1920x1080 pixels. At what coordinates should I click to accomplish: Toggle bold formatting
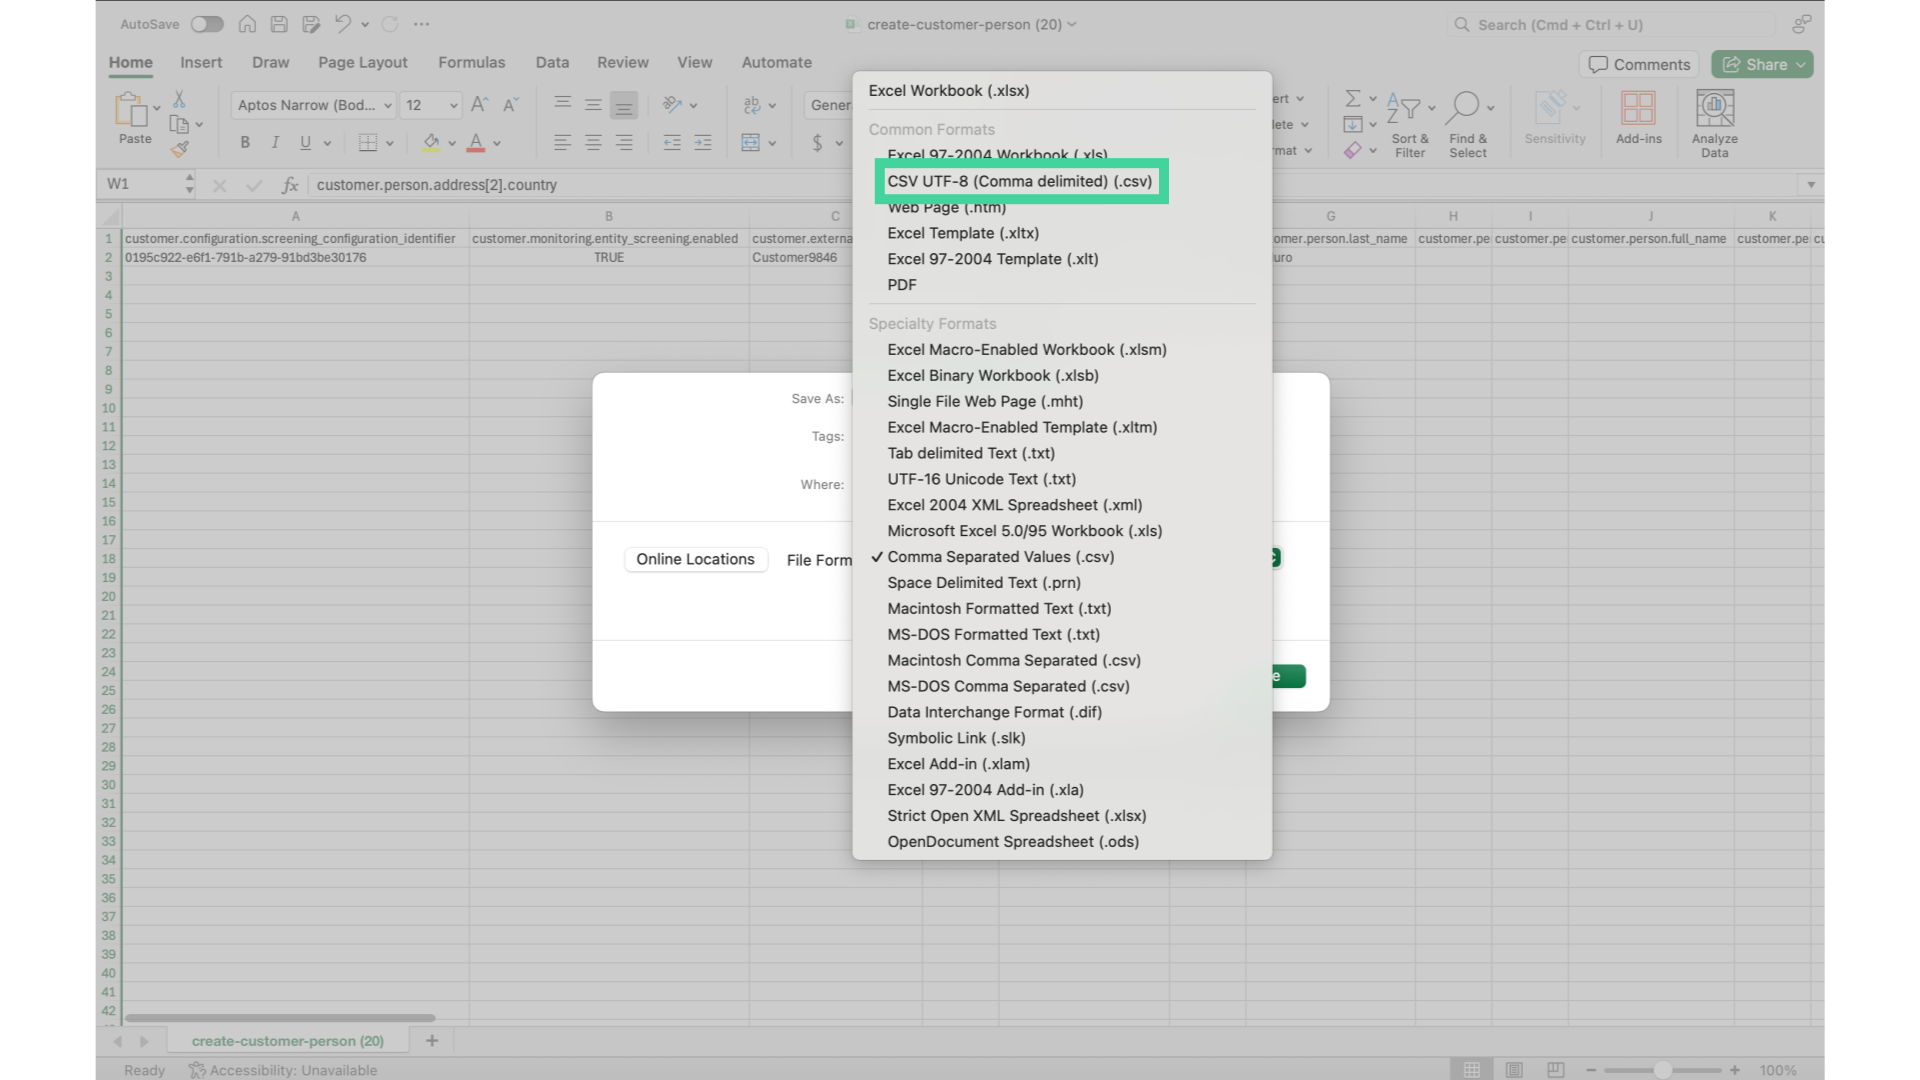coord(245,143)
